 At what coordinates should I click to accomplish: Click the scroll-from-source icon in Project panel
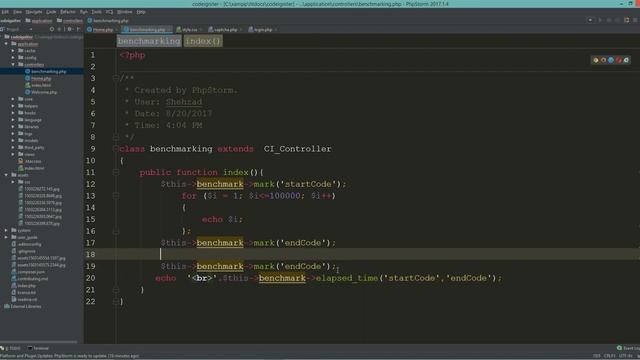52,29
